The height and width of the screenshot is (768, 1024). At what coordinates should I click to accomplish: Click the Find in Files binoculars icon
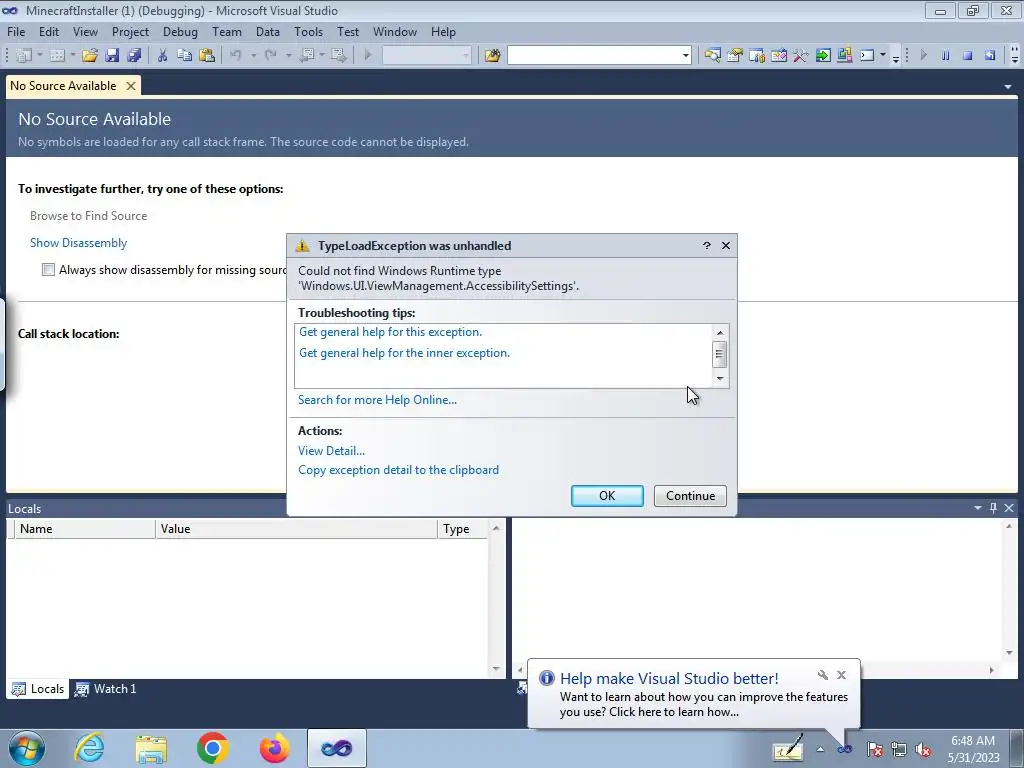pos(492,56)
